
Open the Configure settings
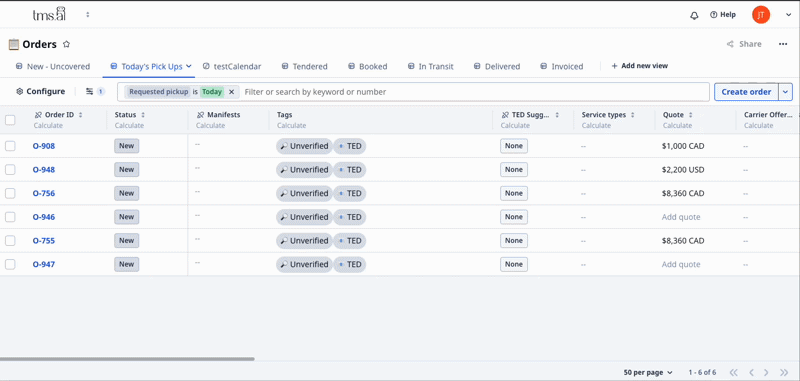coord(40,91)
